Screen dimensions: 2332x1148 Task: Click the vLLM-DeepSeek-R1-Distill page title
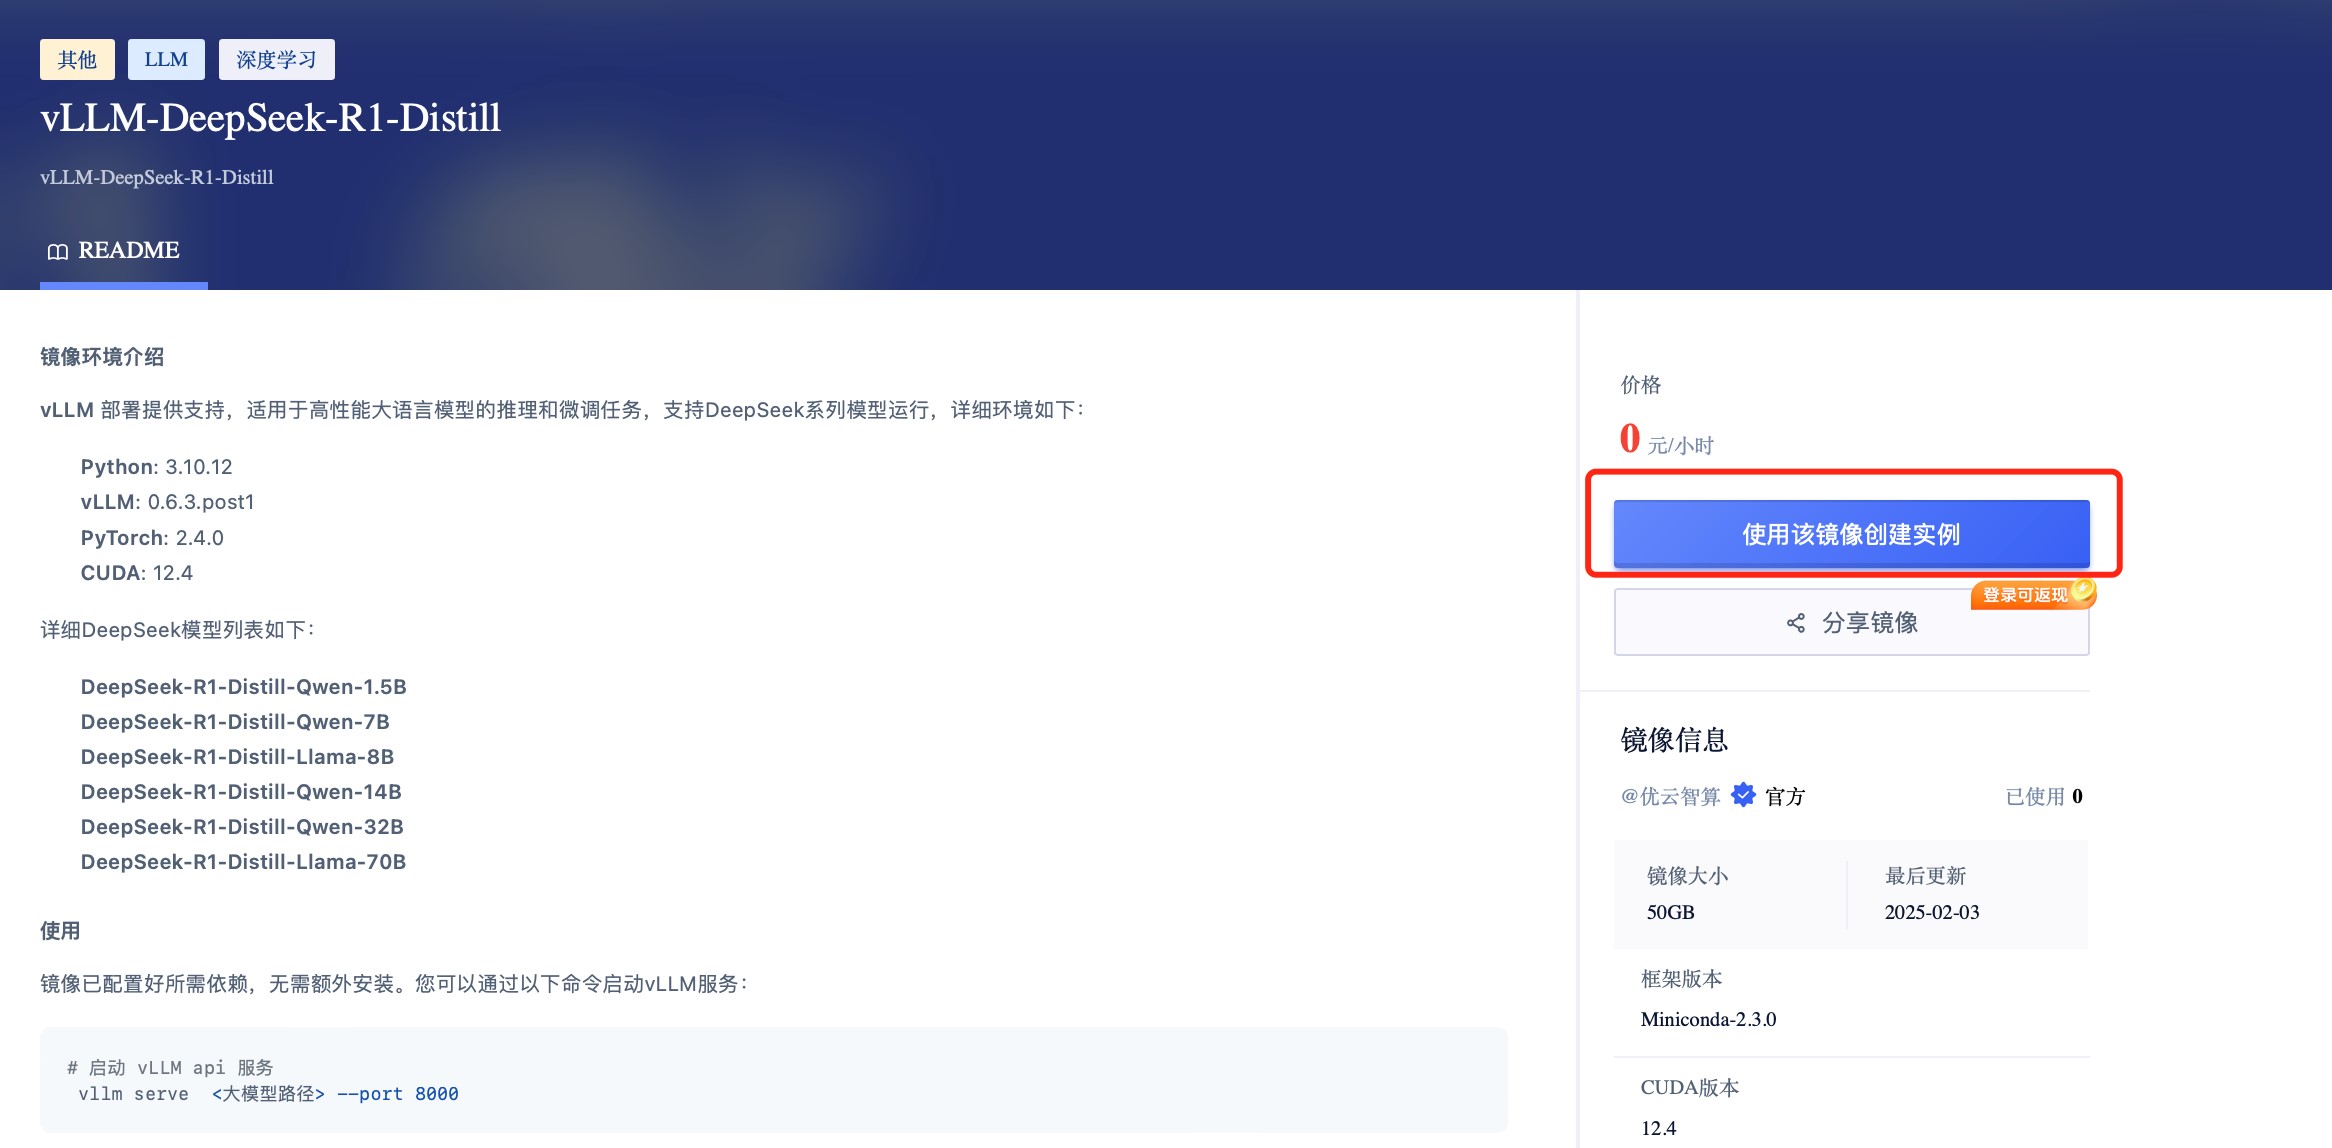pos(270,118)
